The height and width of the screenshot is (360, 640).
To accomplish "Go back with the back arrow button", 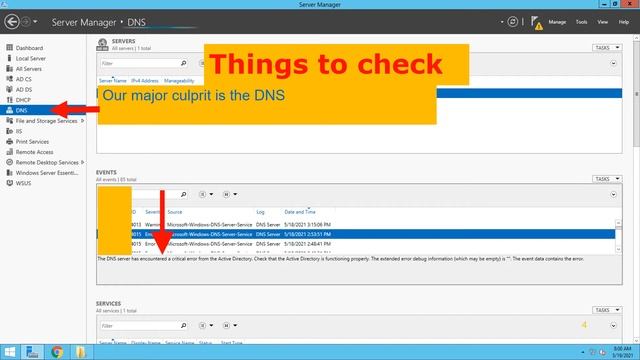I will (12, 22).
